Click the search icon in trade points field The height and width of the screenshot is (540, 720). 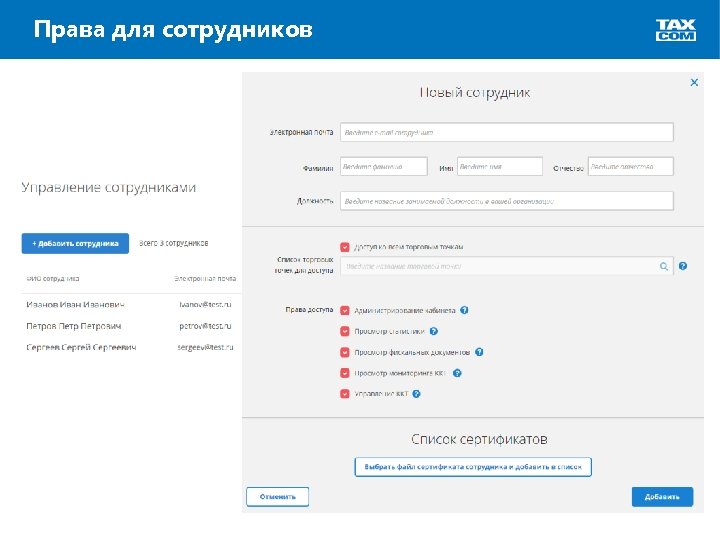coord(664,266)
